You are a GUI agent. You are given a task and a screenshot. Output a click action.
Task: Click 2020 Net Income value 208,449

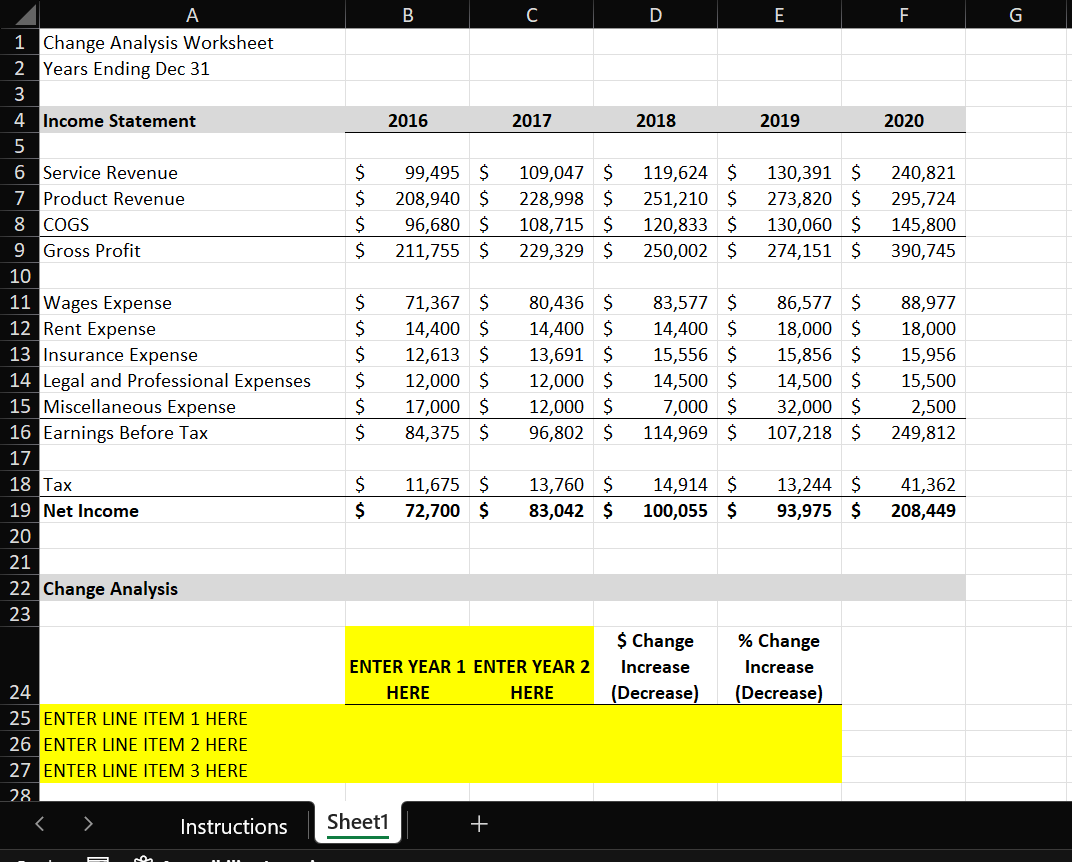coord(904,510)
